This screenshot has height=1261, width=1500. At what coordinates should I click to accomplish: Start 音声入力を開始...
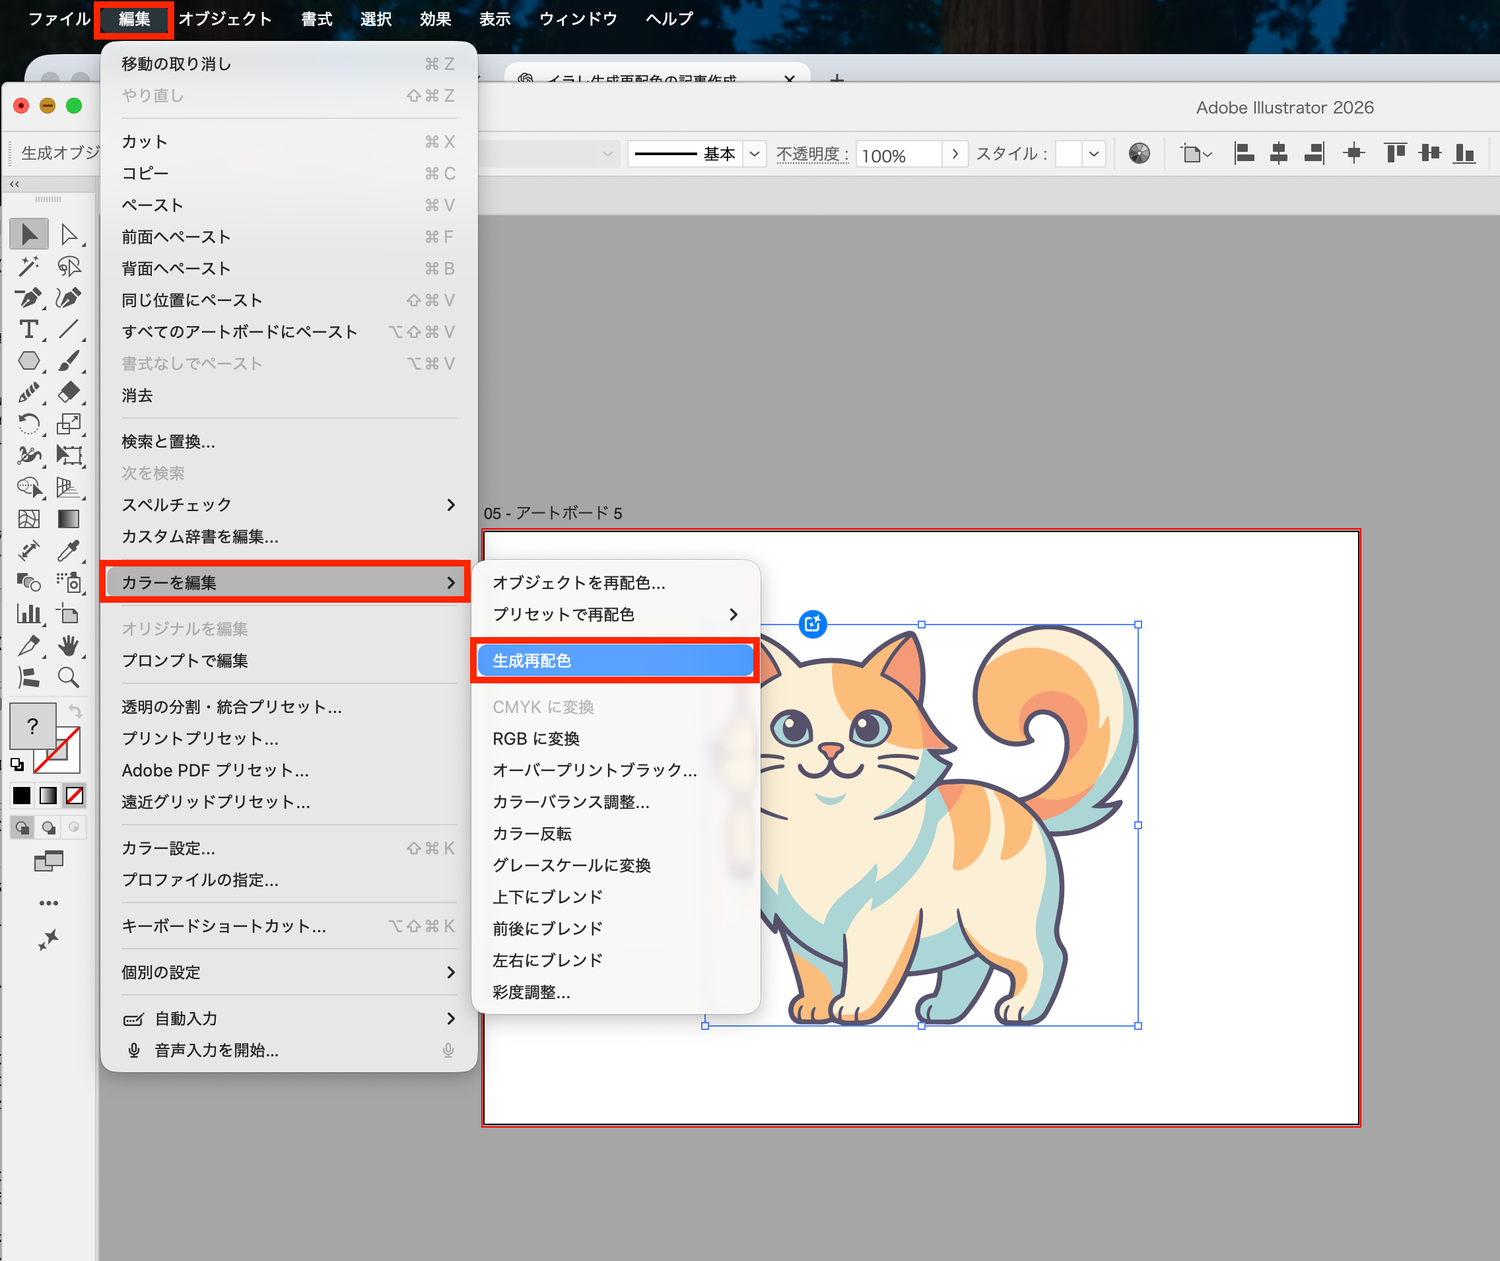(289, 1050)
